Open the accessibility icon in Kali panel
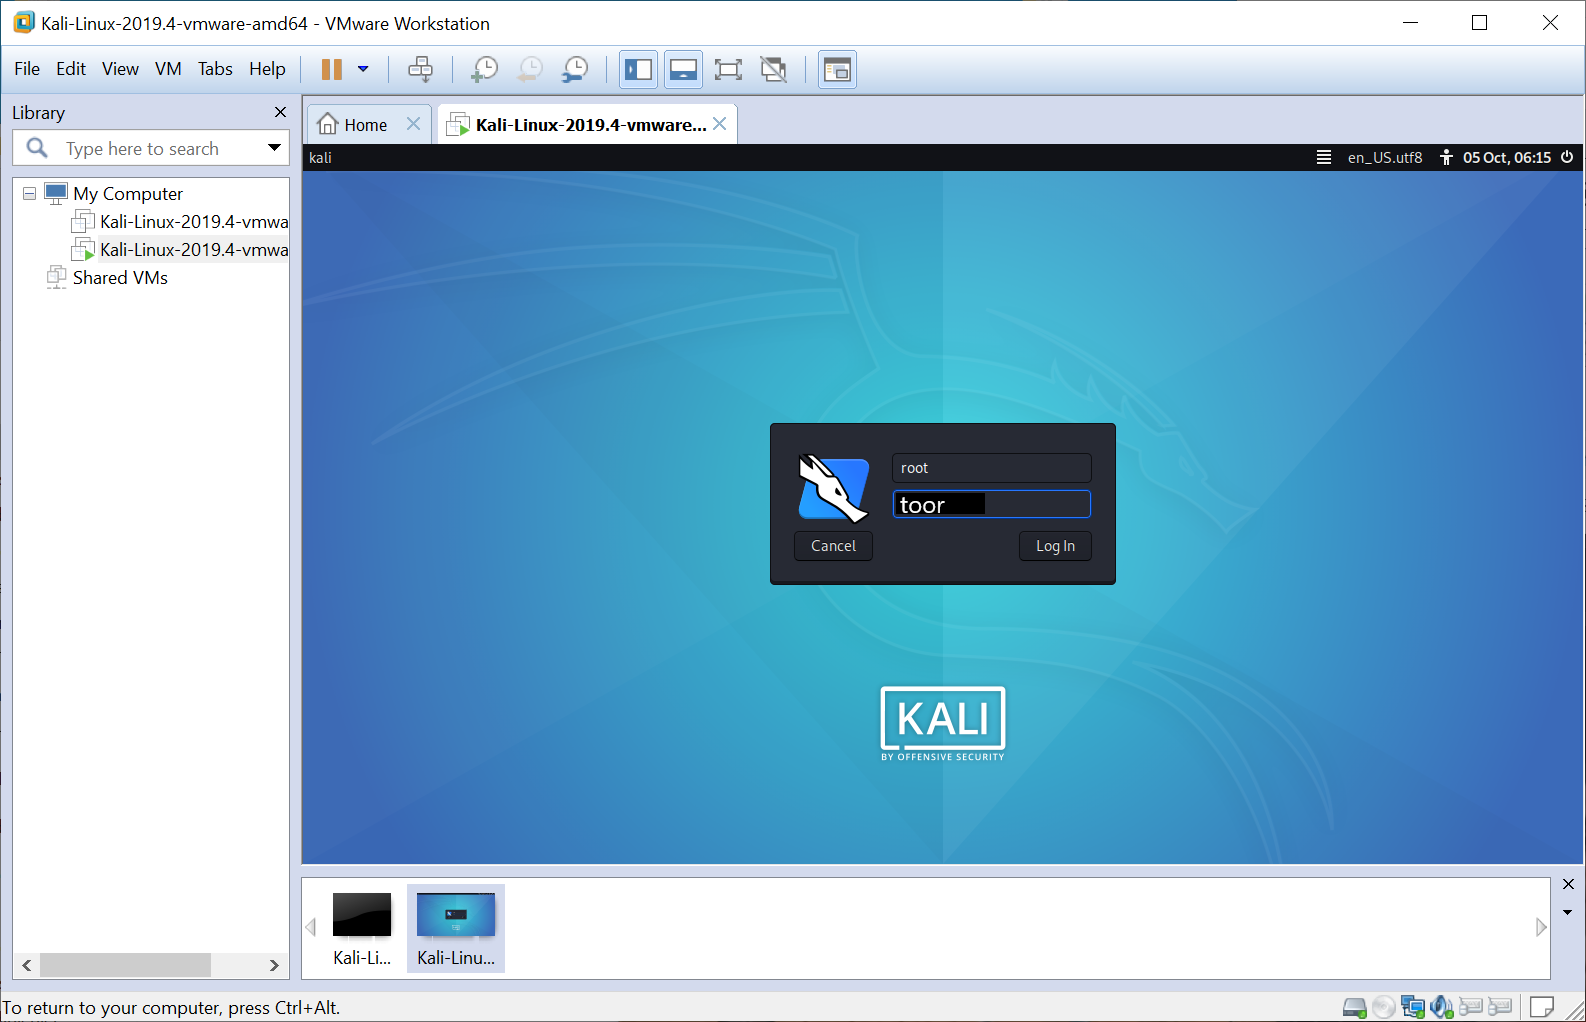The image size is (1586, 1022). tap(1446, 157)
